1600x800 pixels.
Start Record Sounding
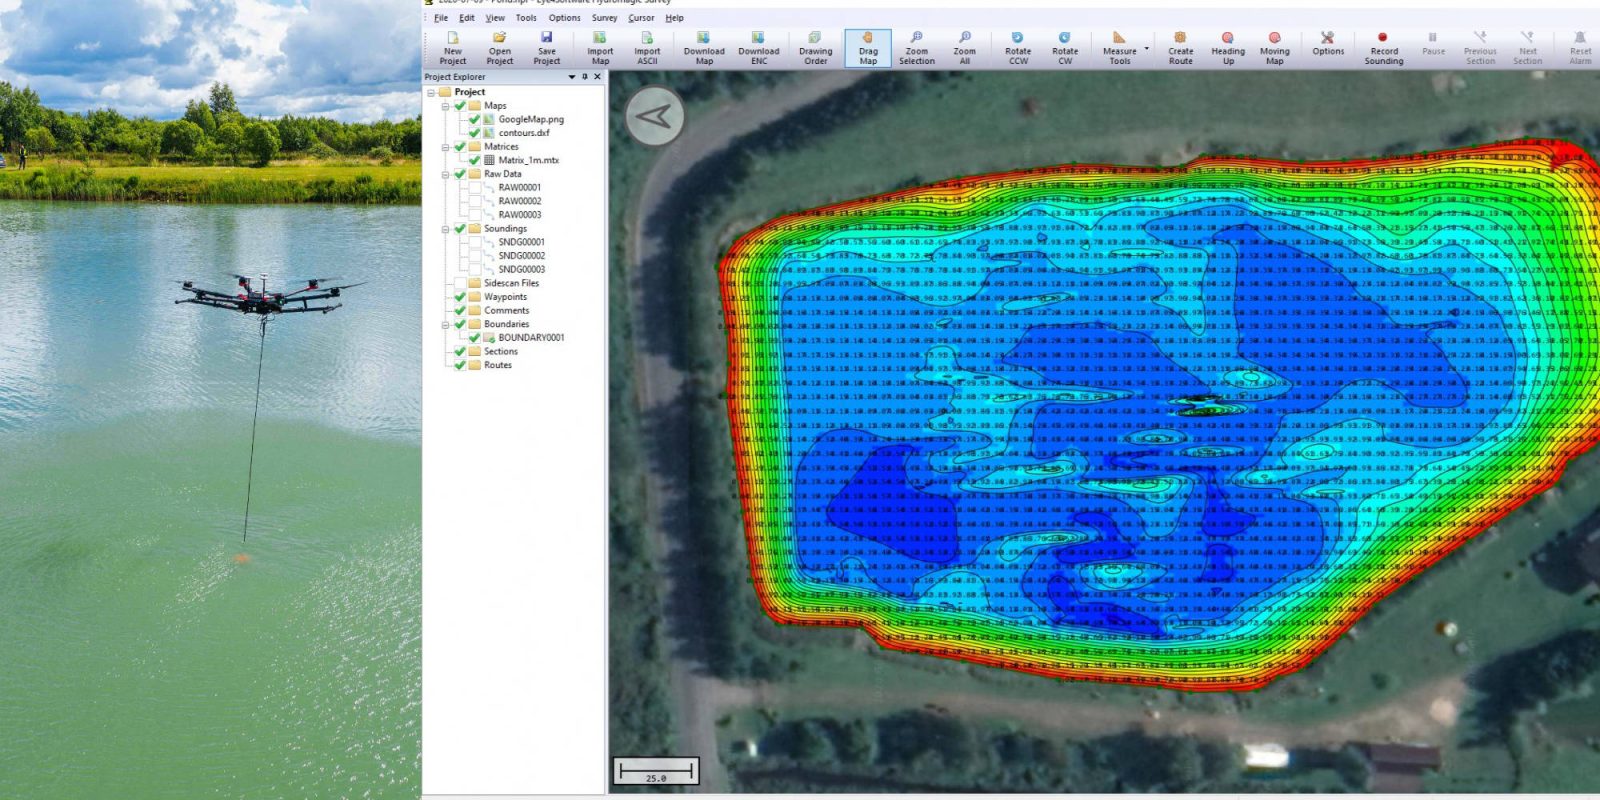click(x=1383, y=47)
